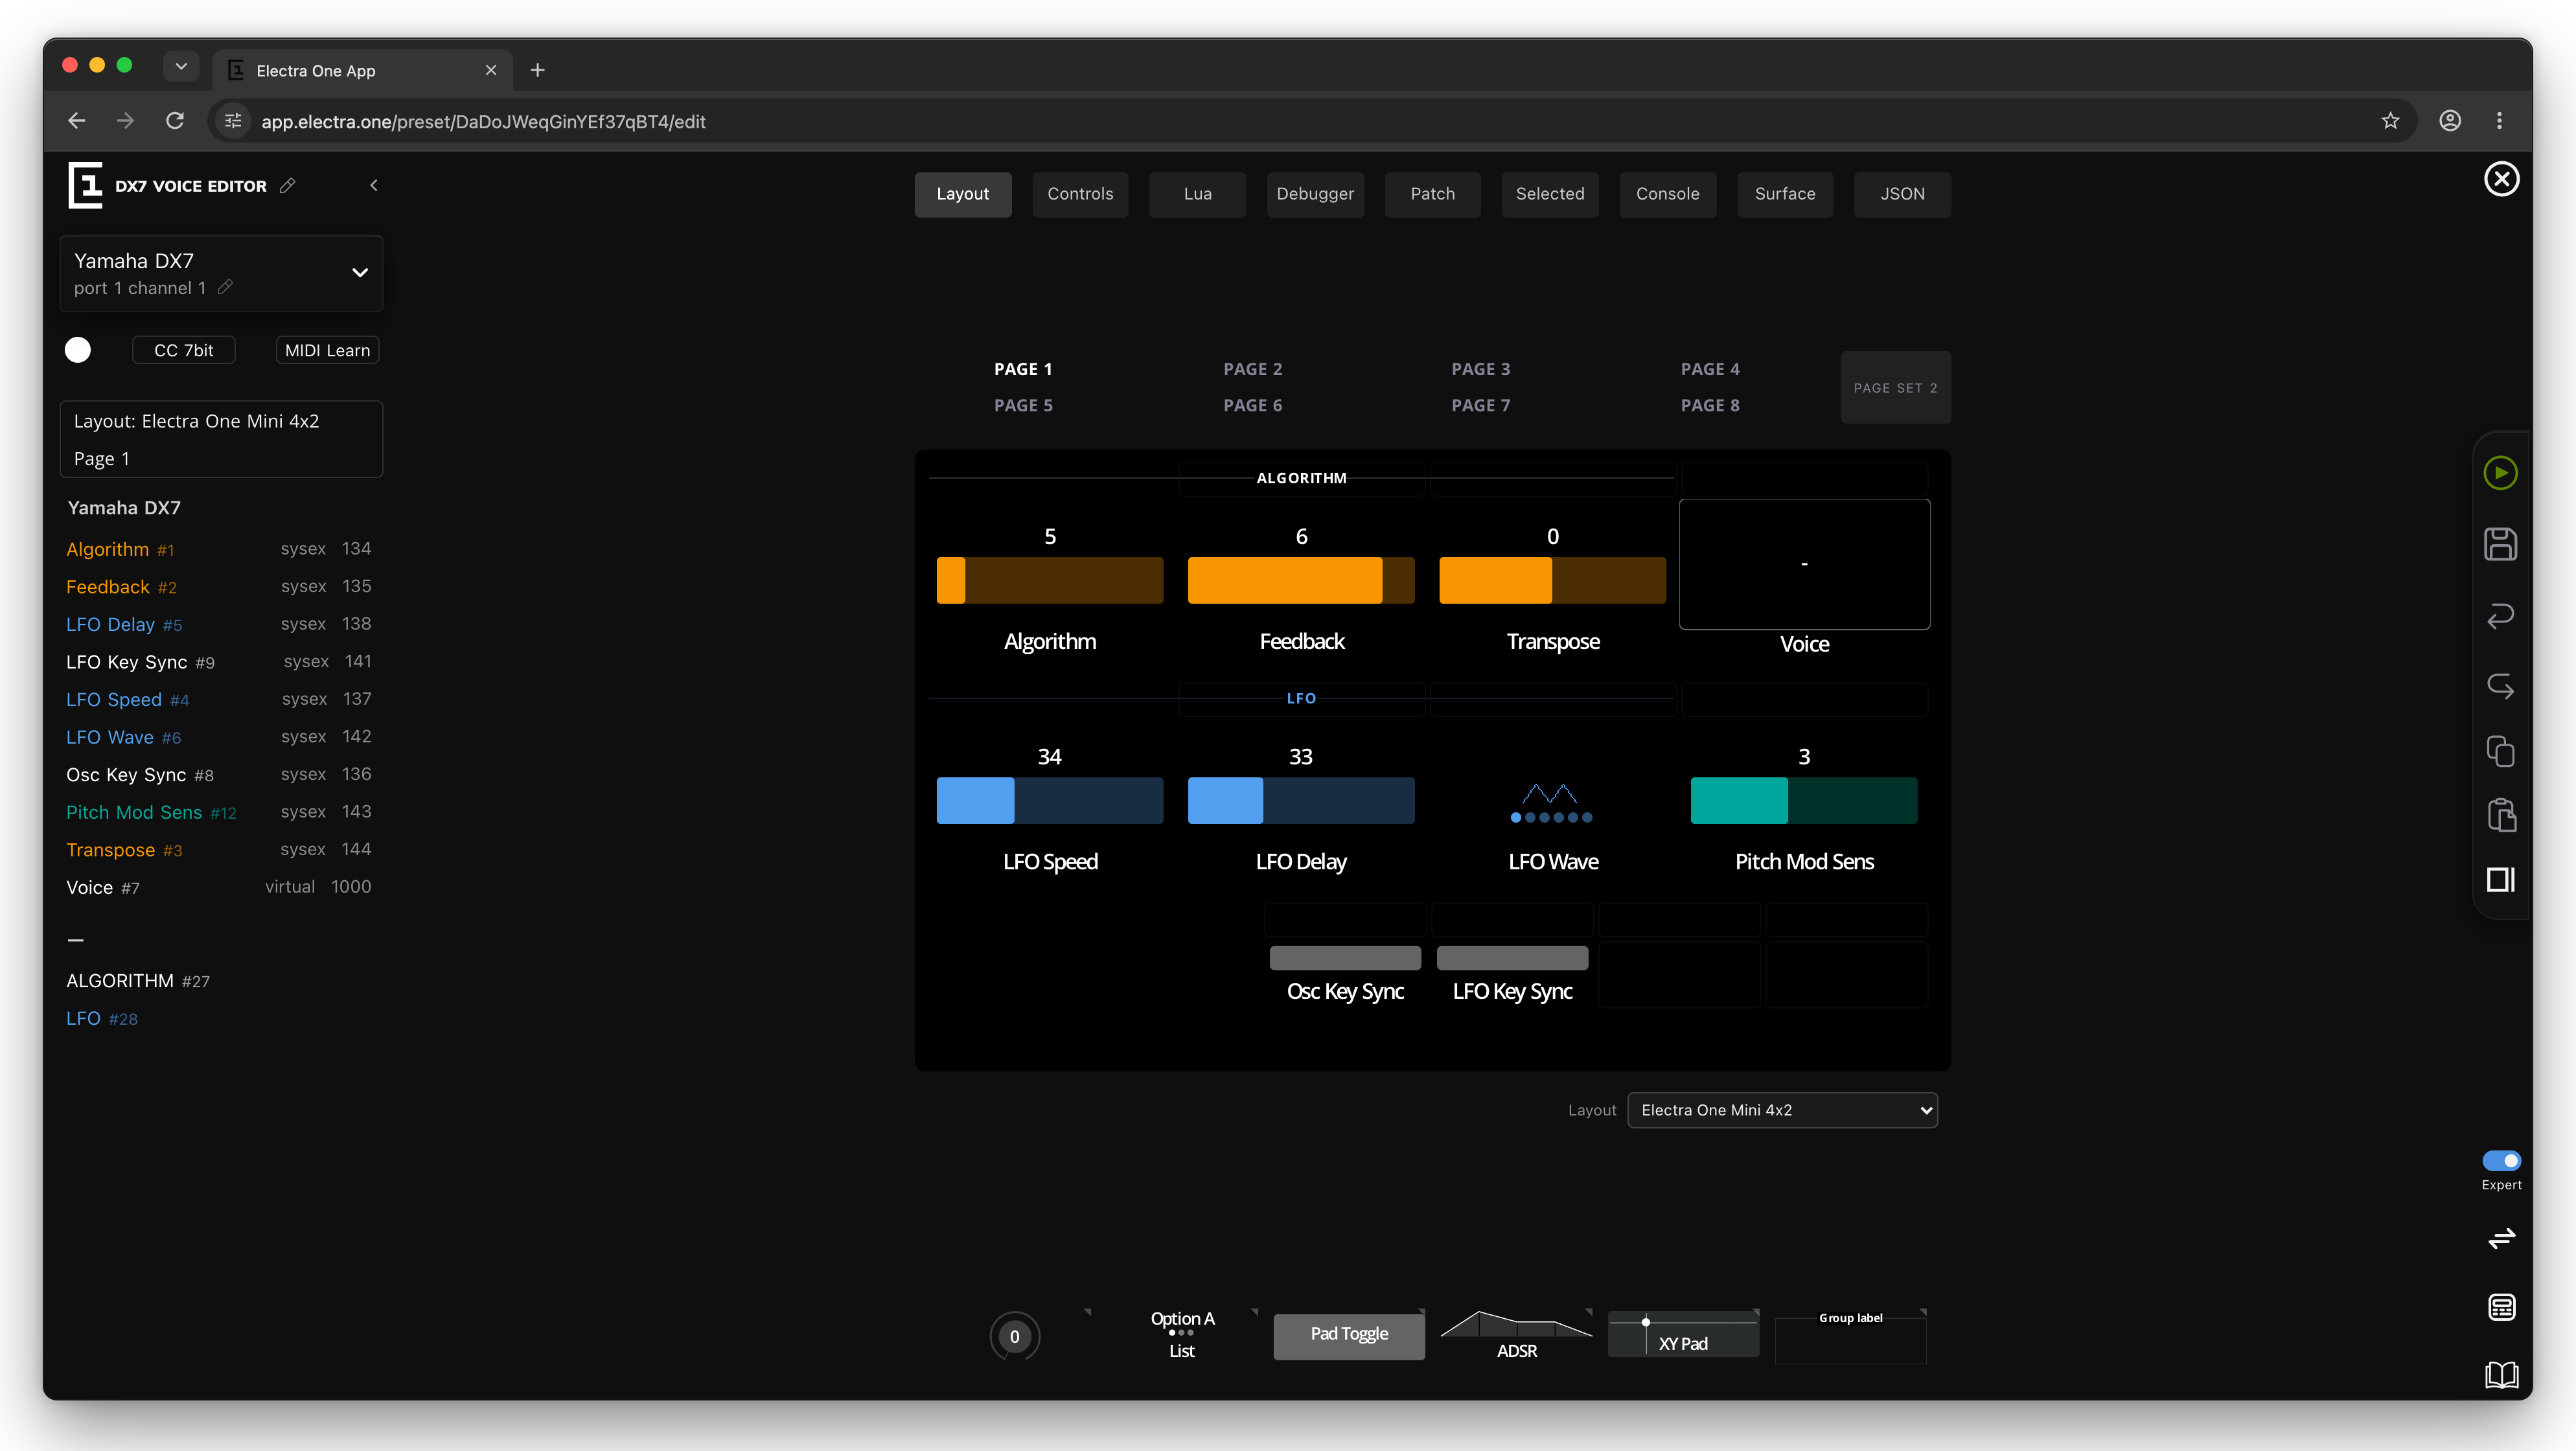Go to PAGE 8
The height and width of the screenshot is (1451, 2576).
tap(1710, 405)
